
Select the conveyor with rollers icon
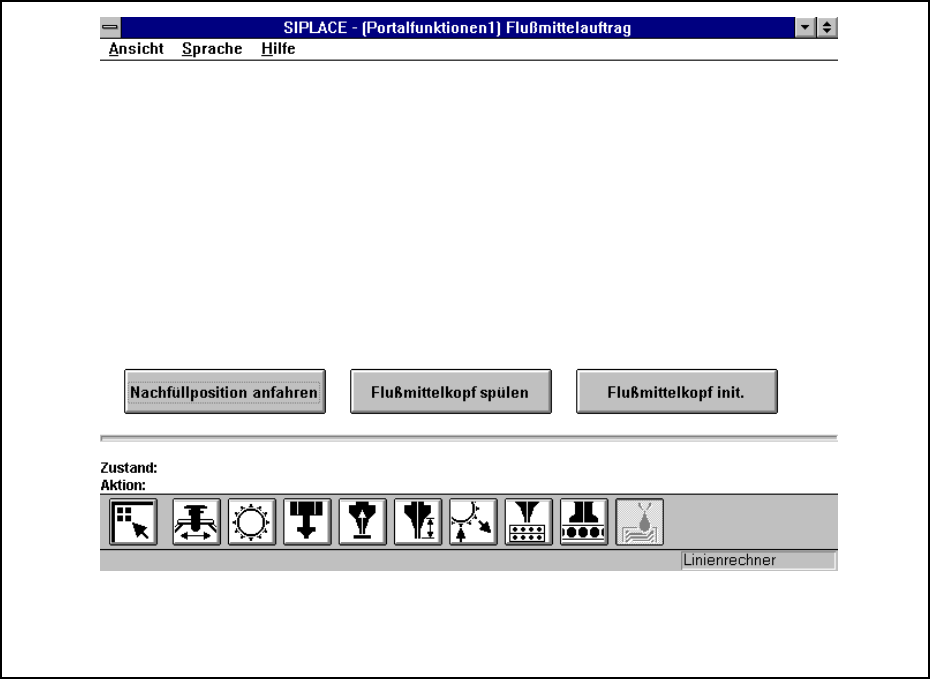(584, 522)
